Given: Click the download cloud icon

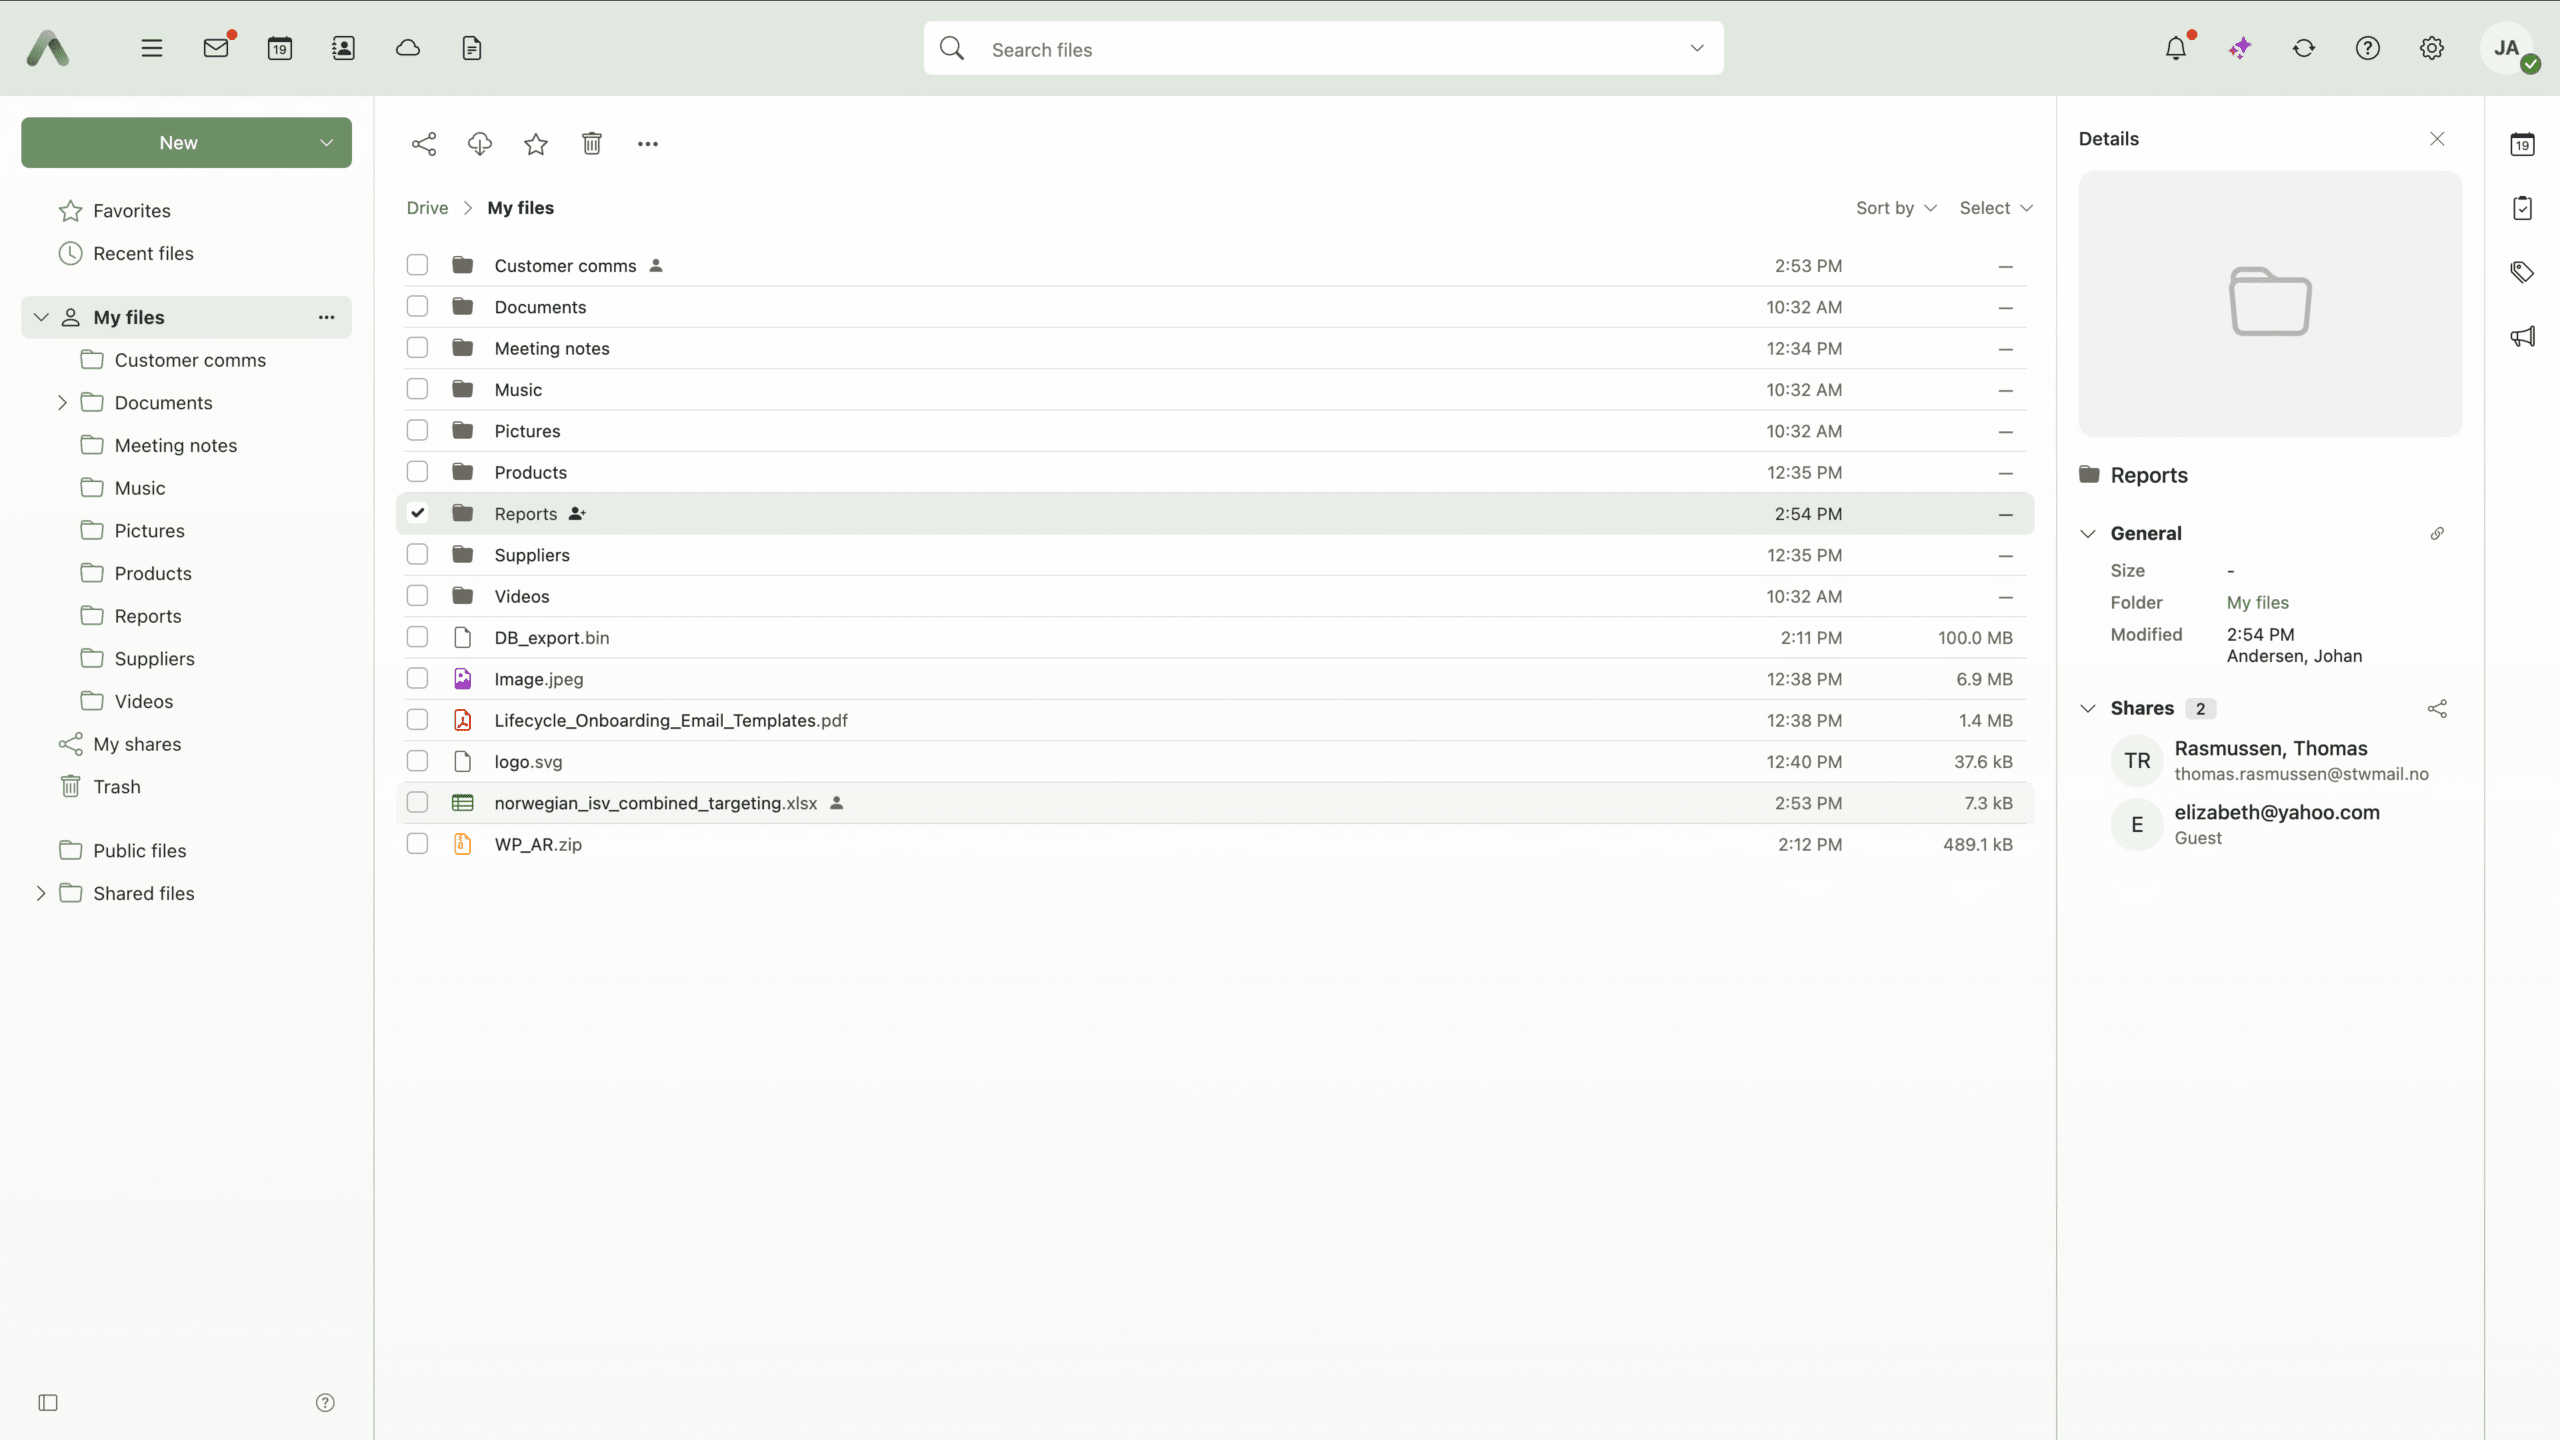Looking at the screenshot, I should 480,144.
